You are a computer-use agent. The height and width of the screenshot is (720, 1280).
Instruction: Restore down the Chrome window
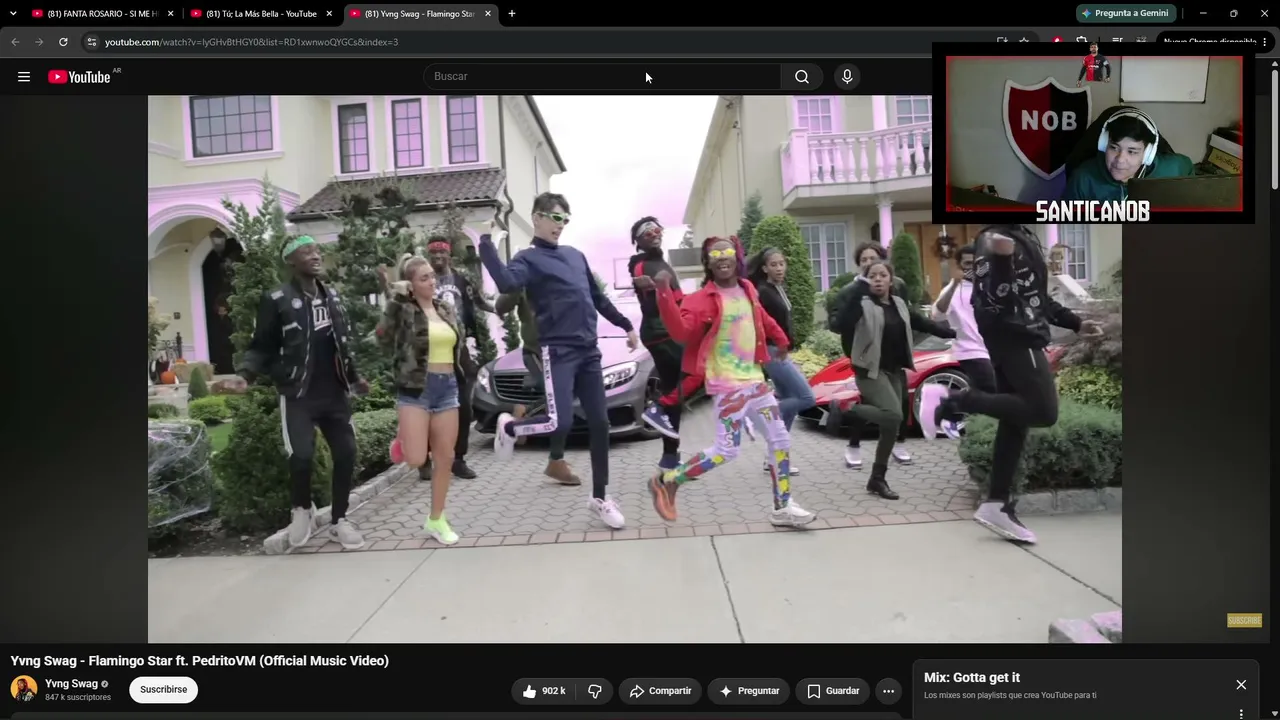coord(1234,13)
